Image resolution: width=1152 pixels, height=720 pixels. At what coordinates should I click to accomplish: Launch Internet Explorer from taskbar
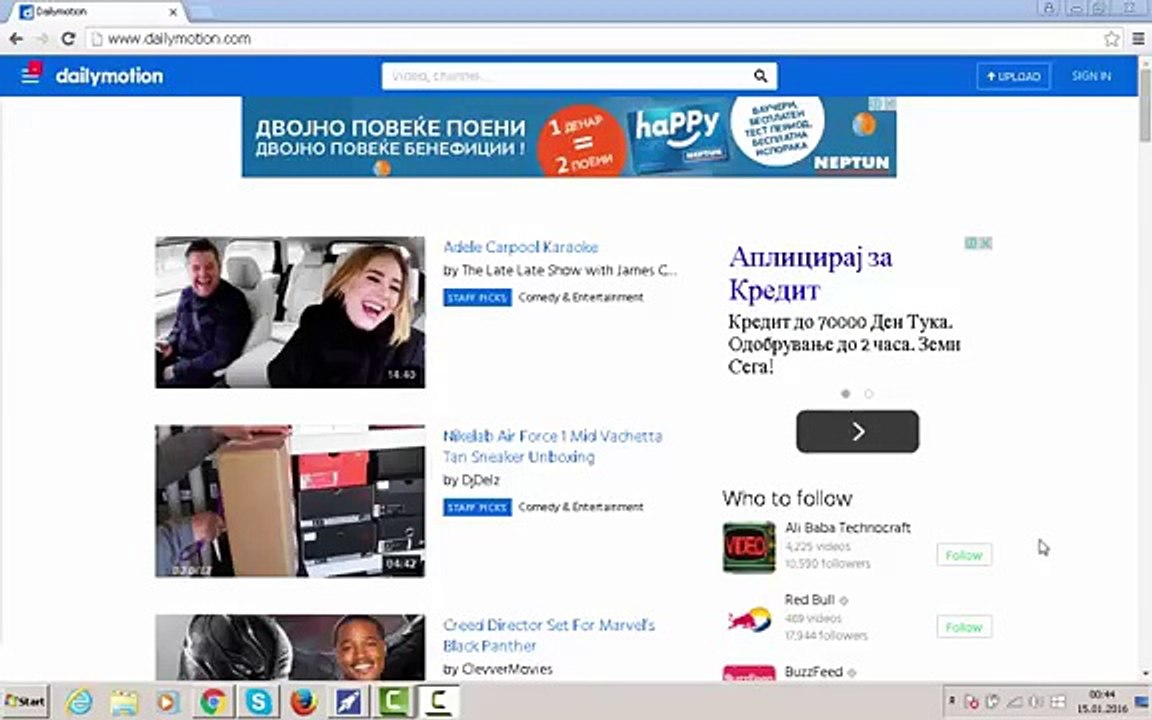[79, 702]
